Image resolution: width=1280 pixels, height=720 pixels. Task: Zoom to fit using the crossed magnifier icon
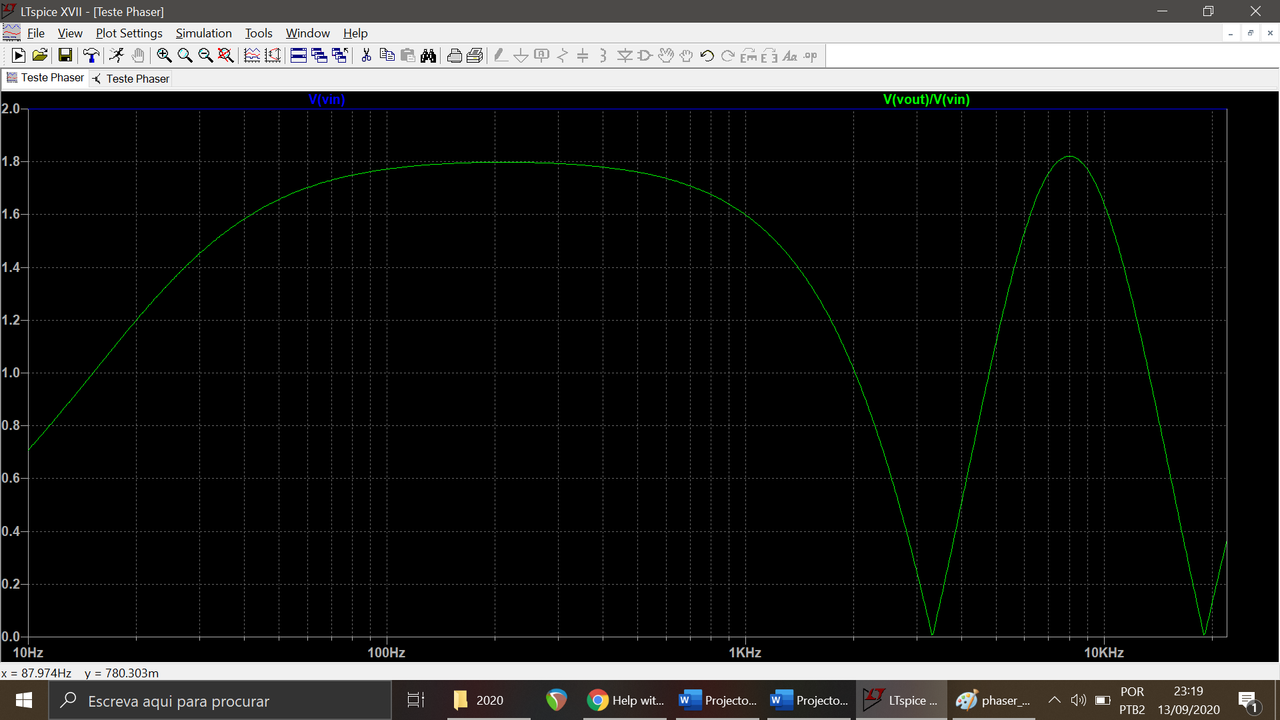click(x=226, y=56)
